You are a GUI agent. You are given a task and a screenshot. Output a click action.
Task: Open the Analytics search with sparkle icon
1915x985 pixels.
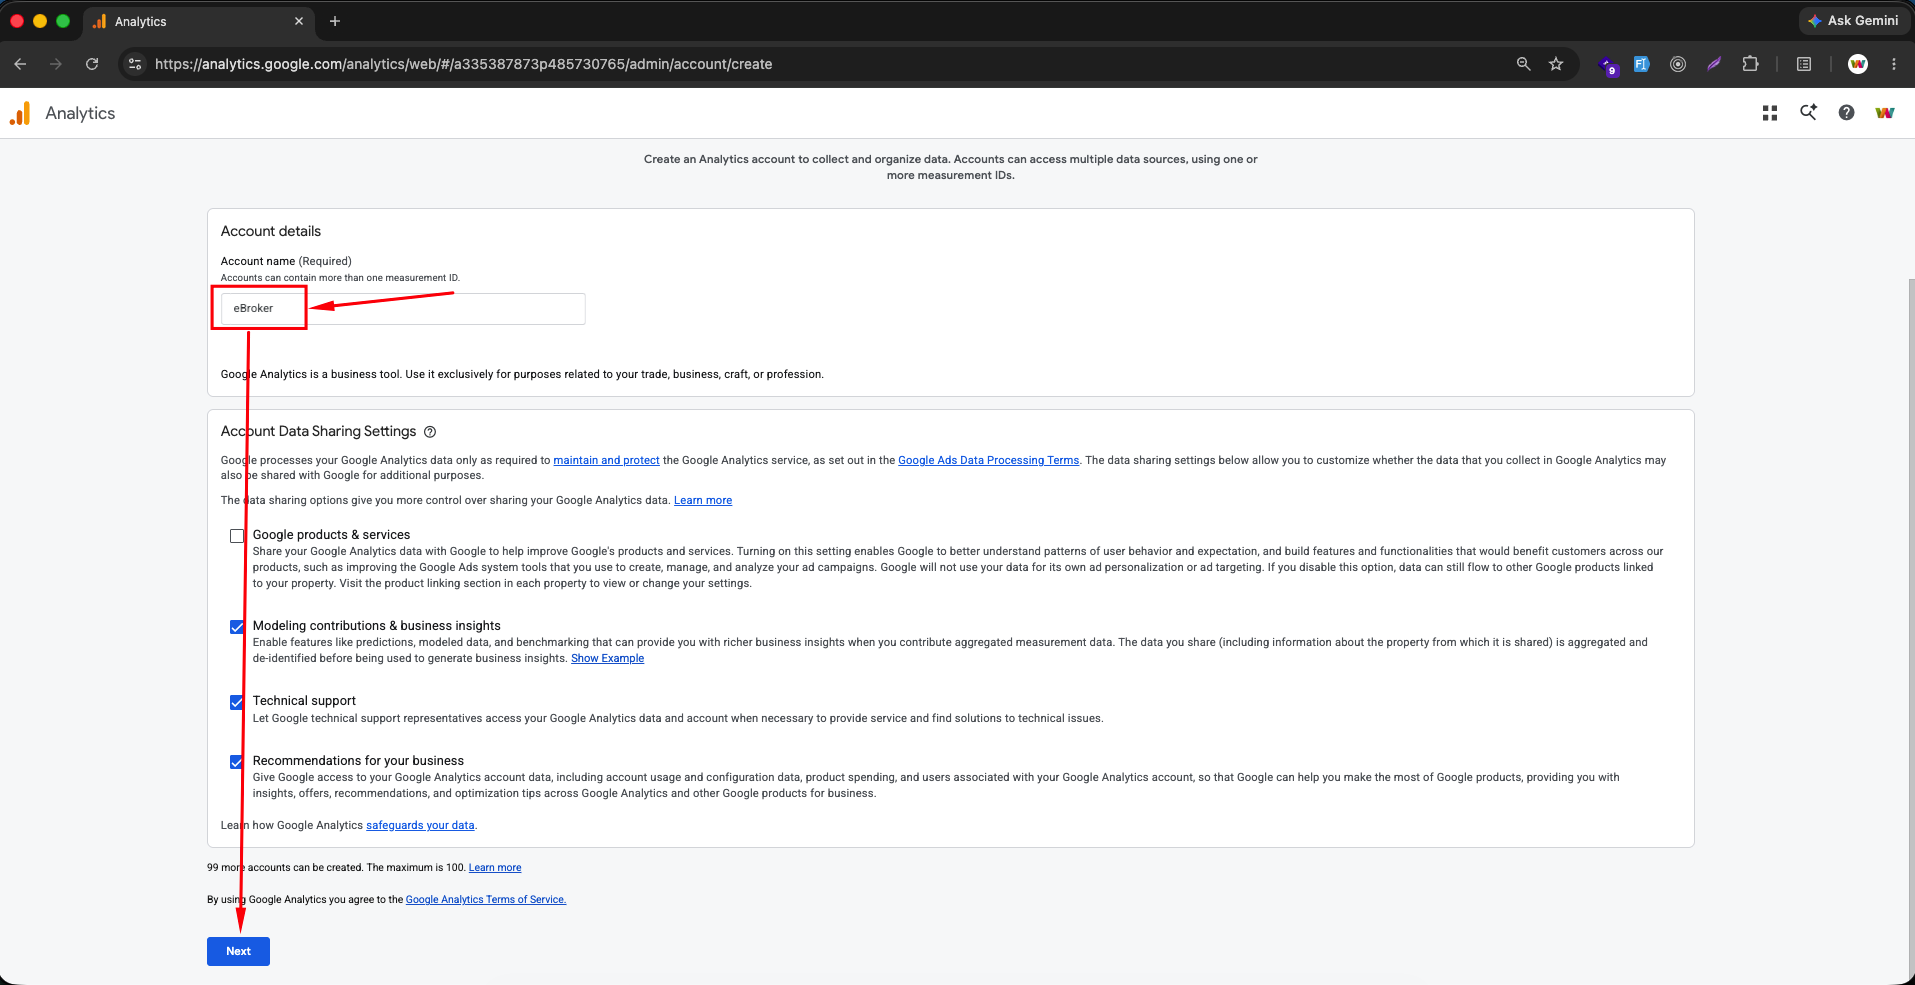point(1808,113)
